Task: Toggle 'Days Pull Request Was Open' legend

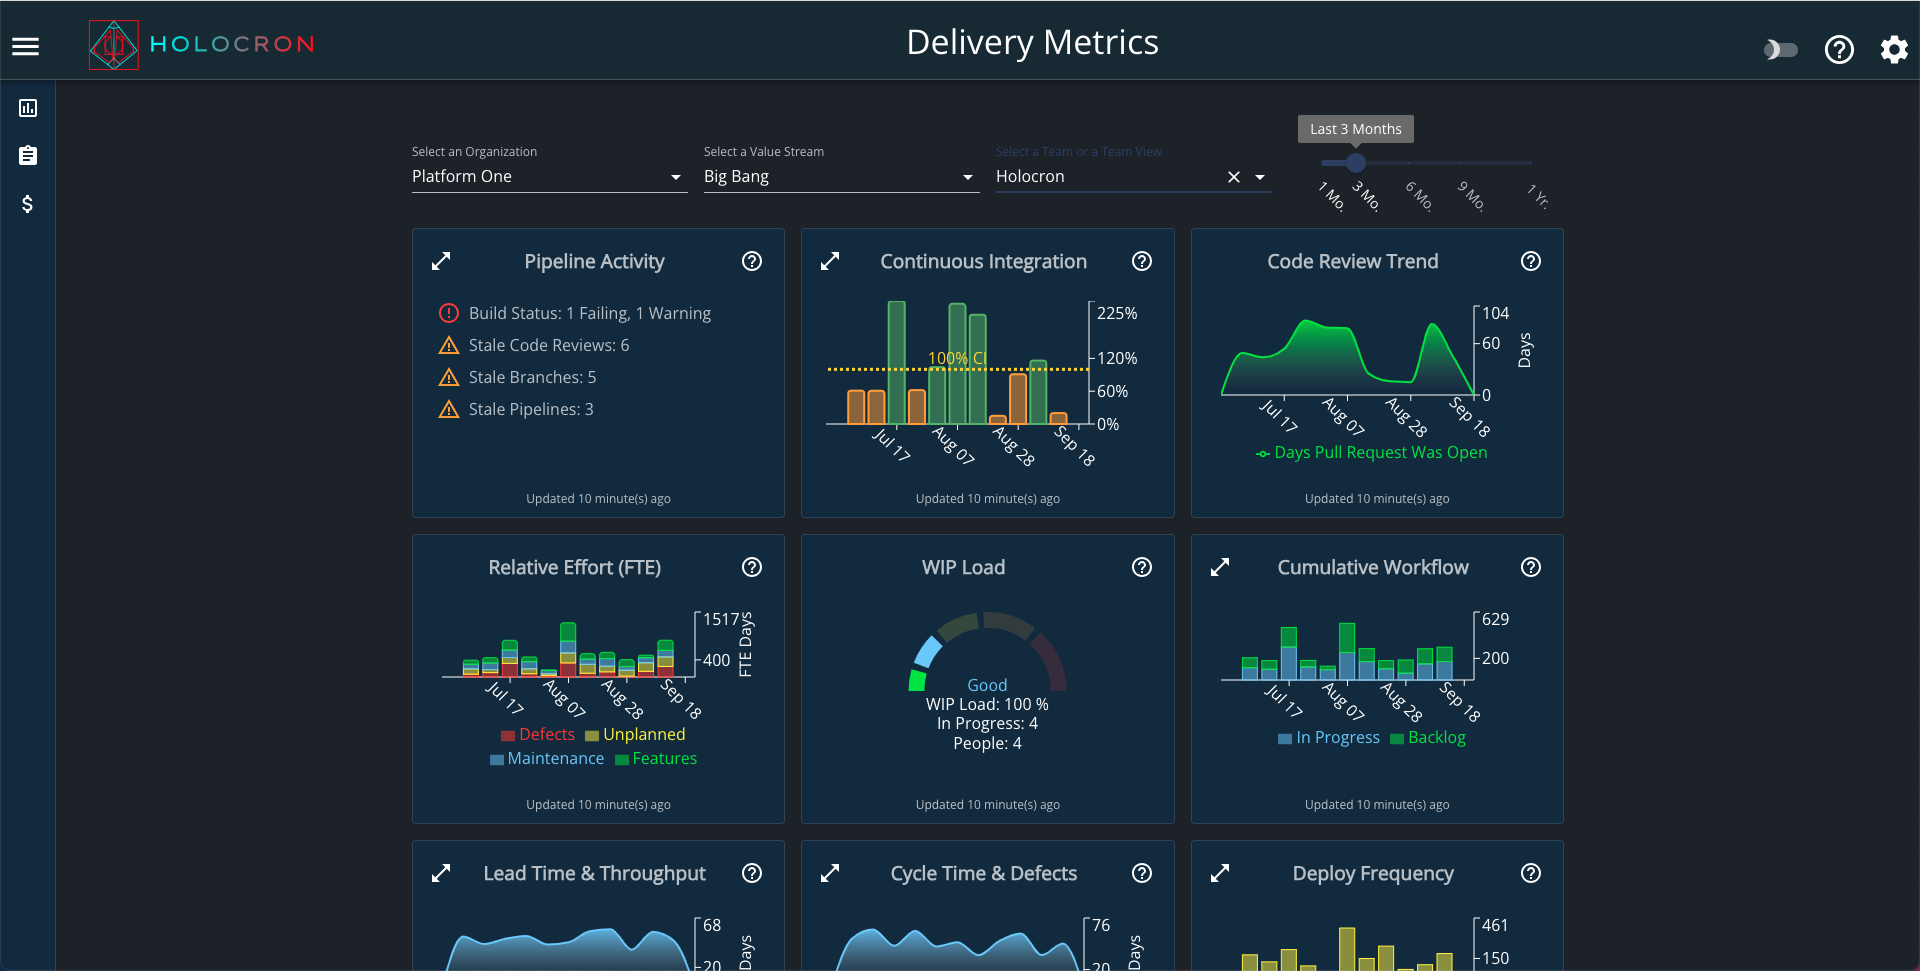Action: [1372, 452]
